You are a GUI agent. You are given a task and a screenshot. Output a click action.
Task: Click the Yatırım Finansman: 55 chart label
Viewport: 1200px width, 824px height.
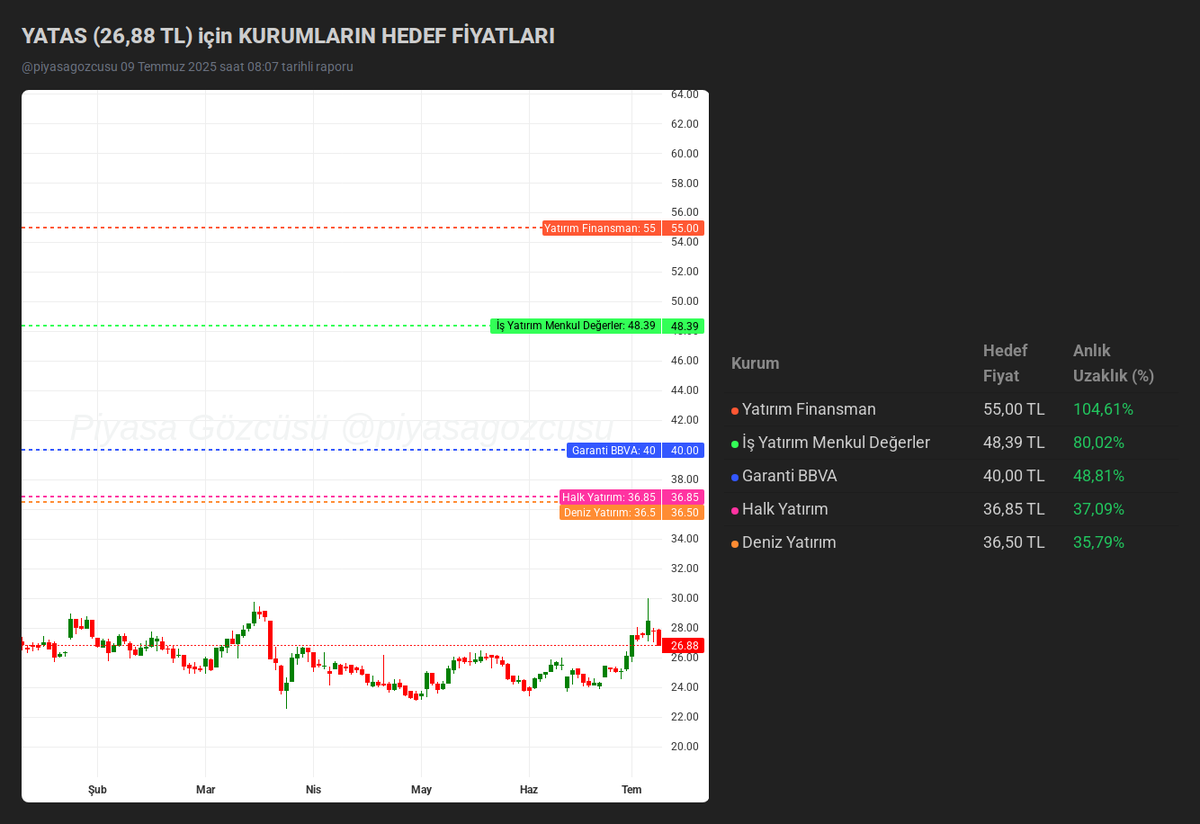click(x=600, y=228)
